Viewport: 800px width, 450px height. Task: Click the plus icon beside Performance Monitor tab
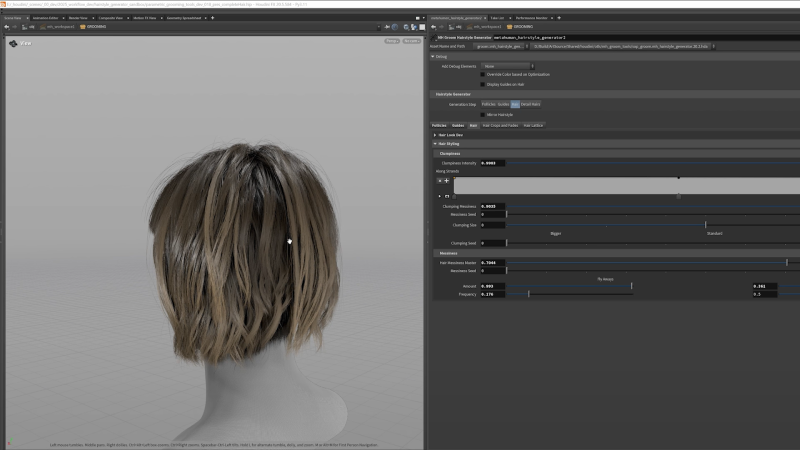(559, 17)
